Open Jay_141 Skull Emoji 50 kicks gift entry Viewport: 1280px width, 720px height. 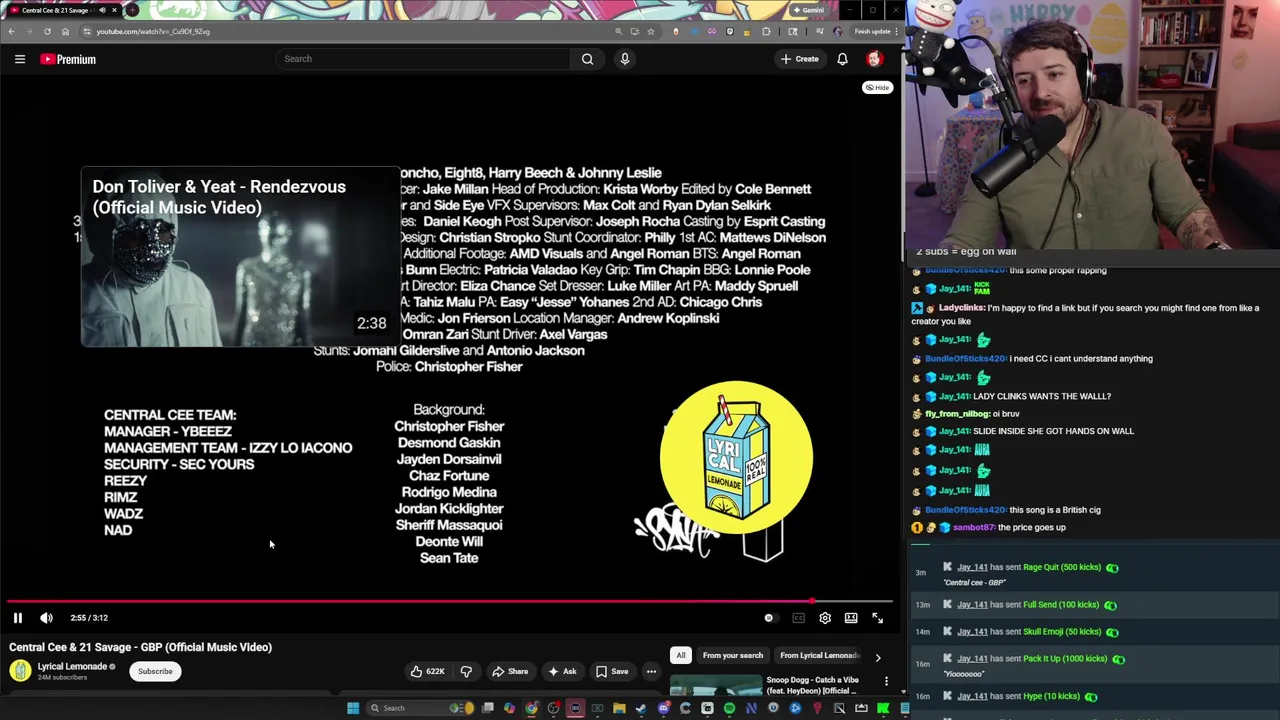pyautogui.click(x=1095, y=631)
